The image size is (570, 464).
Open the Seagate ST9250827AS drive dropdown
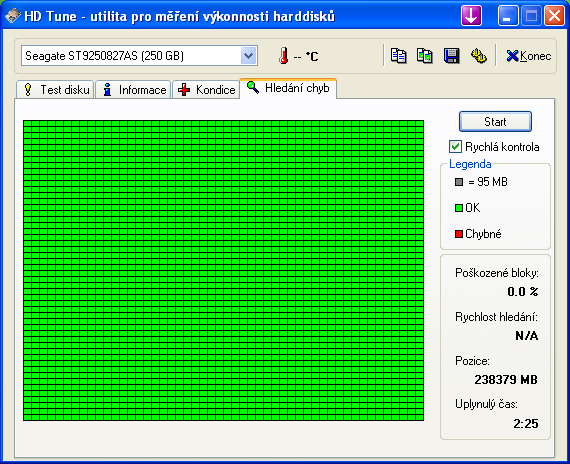(x=249, y=56)
